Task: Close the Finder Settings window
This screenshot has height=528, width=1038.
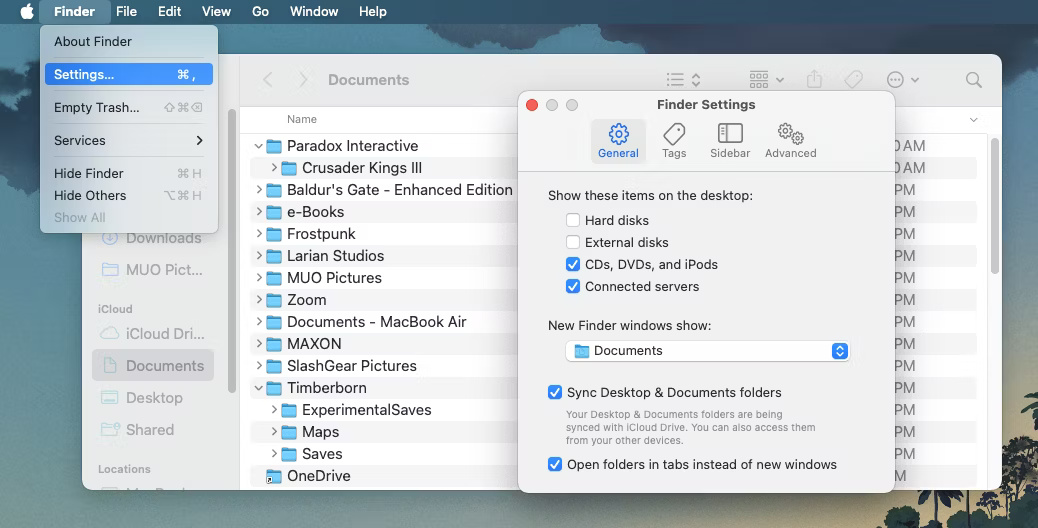Action: 532,105
